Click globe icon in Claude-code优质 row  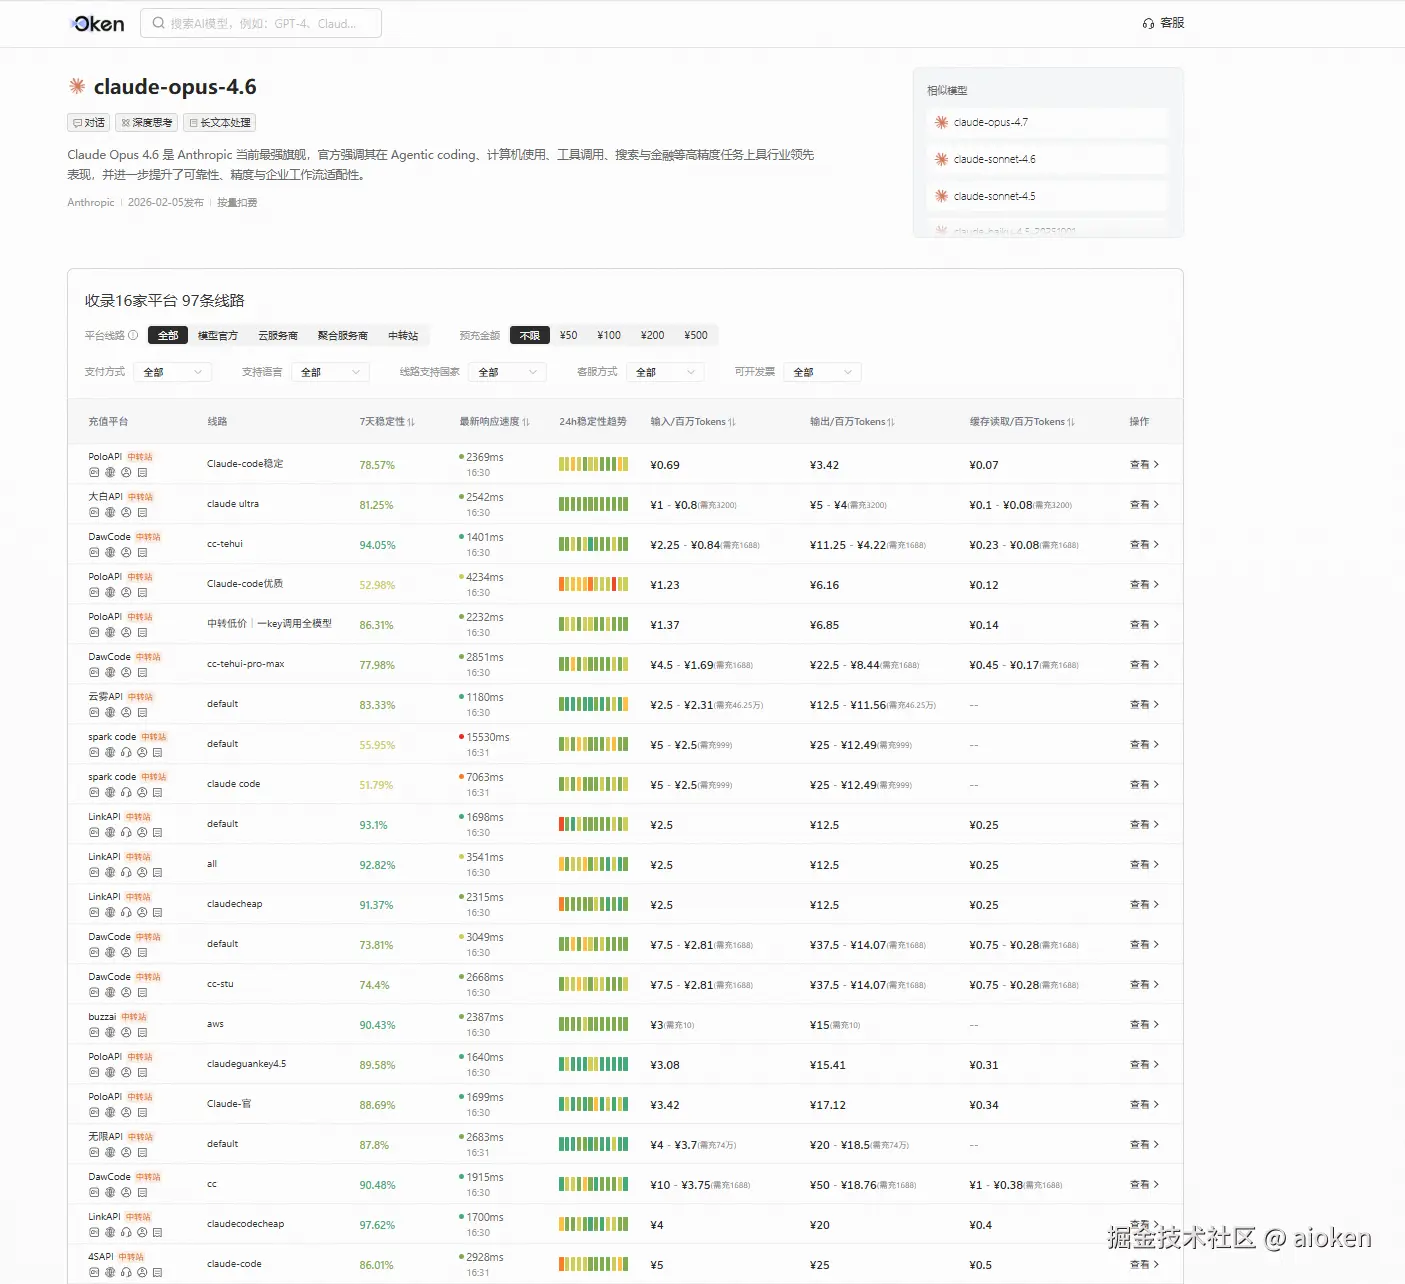(110, 592)
